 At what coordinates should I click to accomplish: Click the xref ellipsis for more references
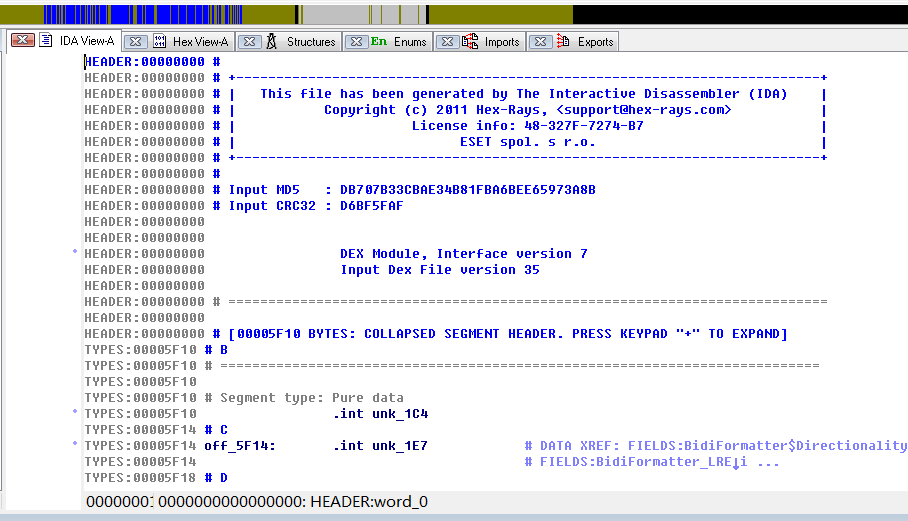[768, 462]
